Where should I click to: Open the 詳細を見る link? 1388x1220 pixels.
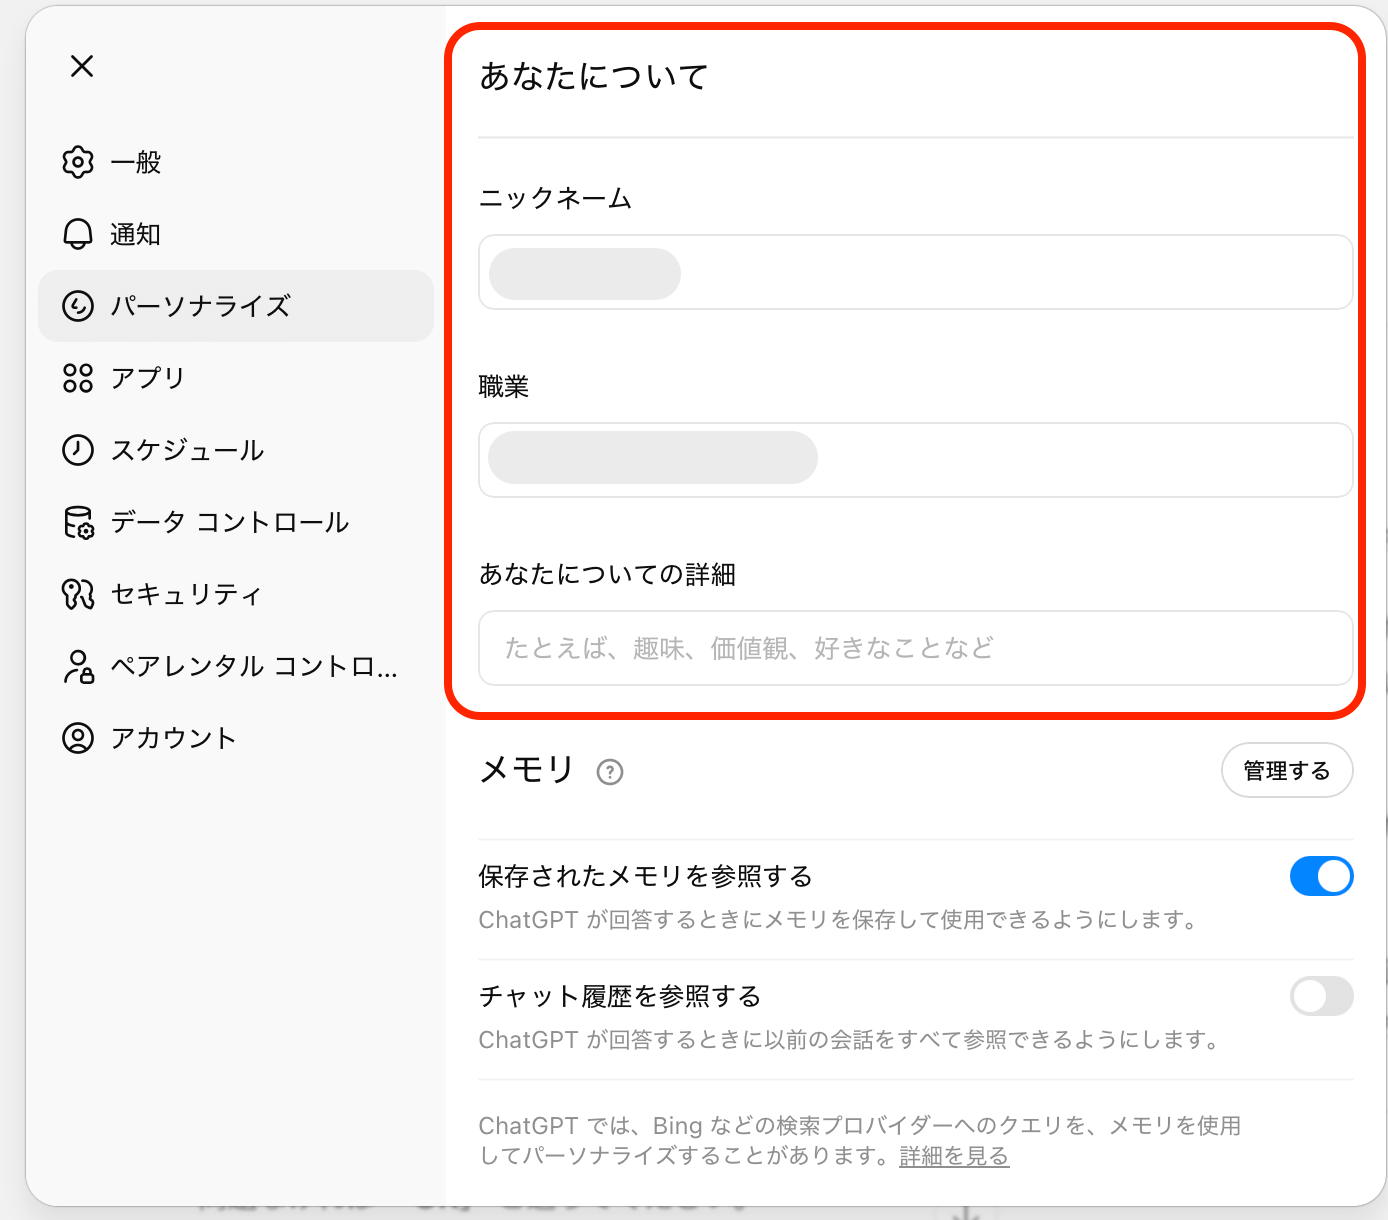954,1156
